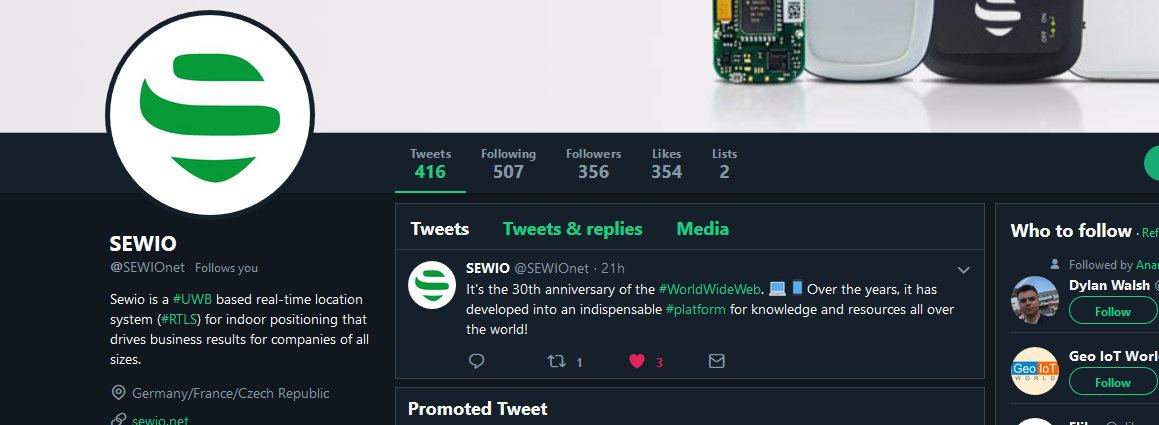View the Following count of 507
This screenshot has height=425, width=1159.
tap(508, 163)
